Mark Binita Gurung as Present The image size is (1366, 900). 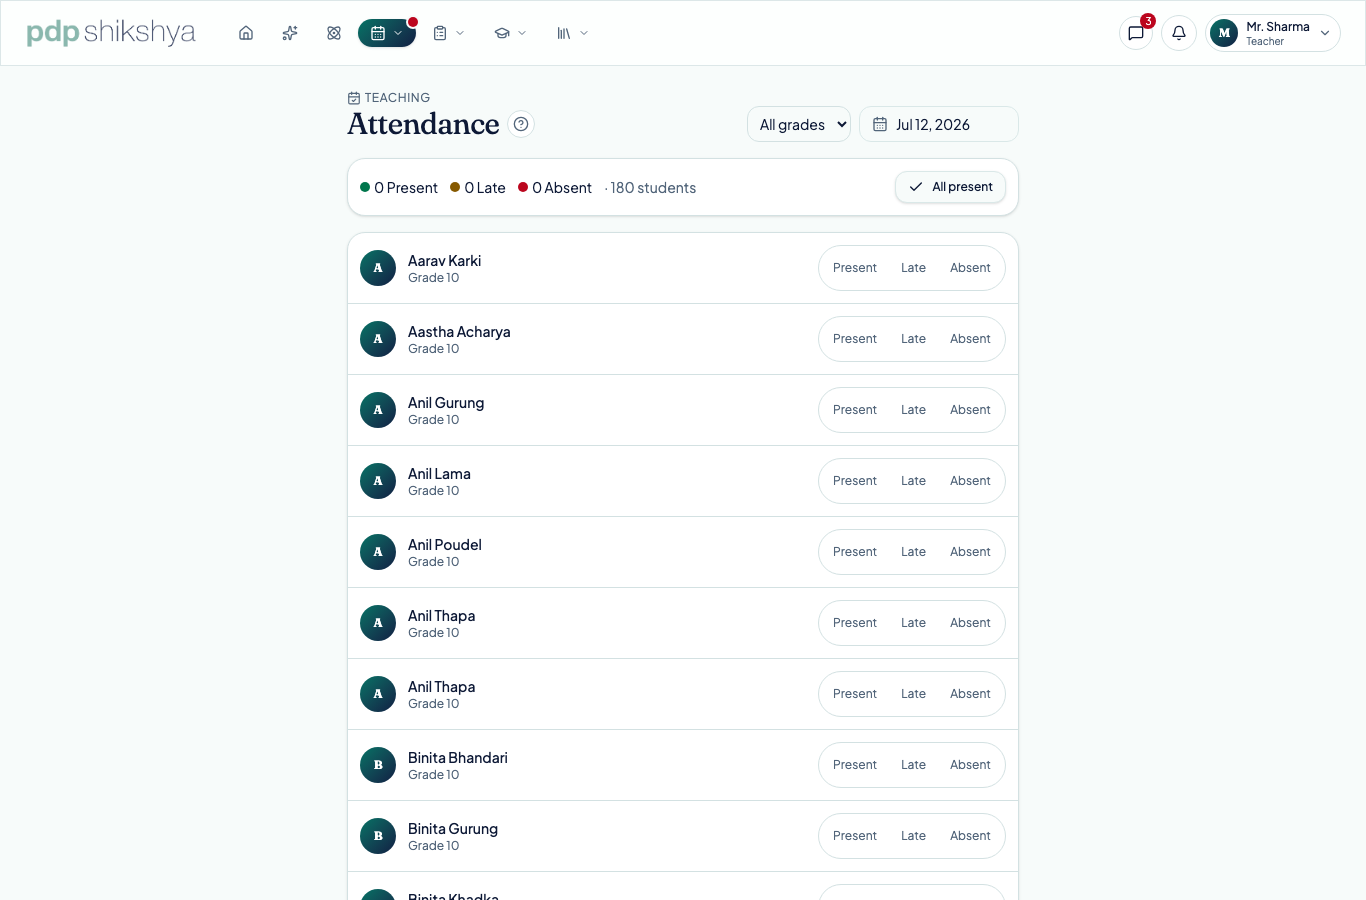coord(855,836)
